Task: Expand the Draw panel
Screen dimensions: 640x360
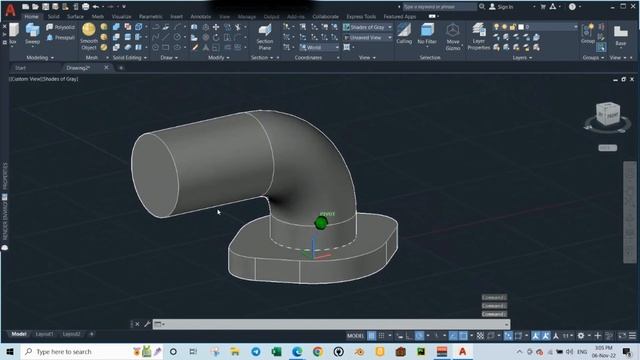Action: tap(169, 58)
